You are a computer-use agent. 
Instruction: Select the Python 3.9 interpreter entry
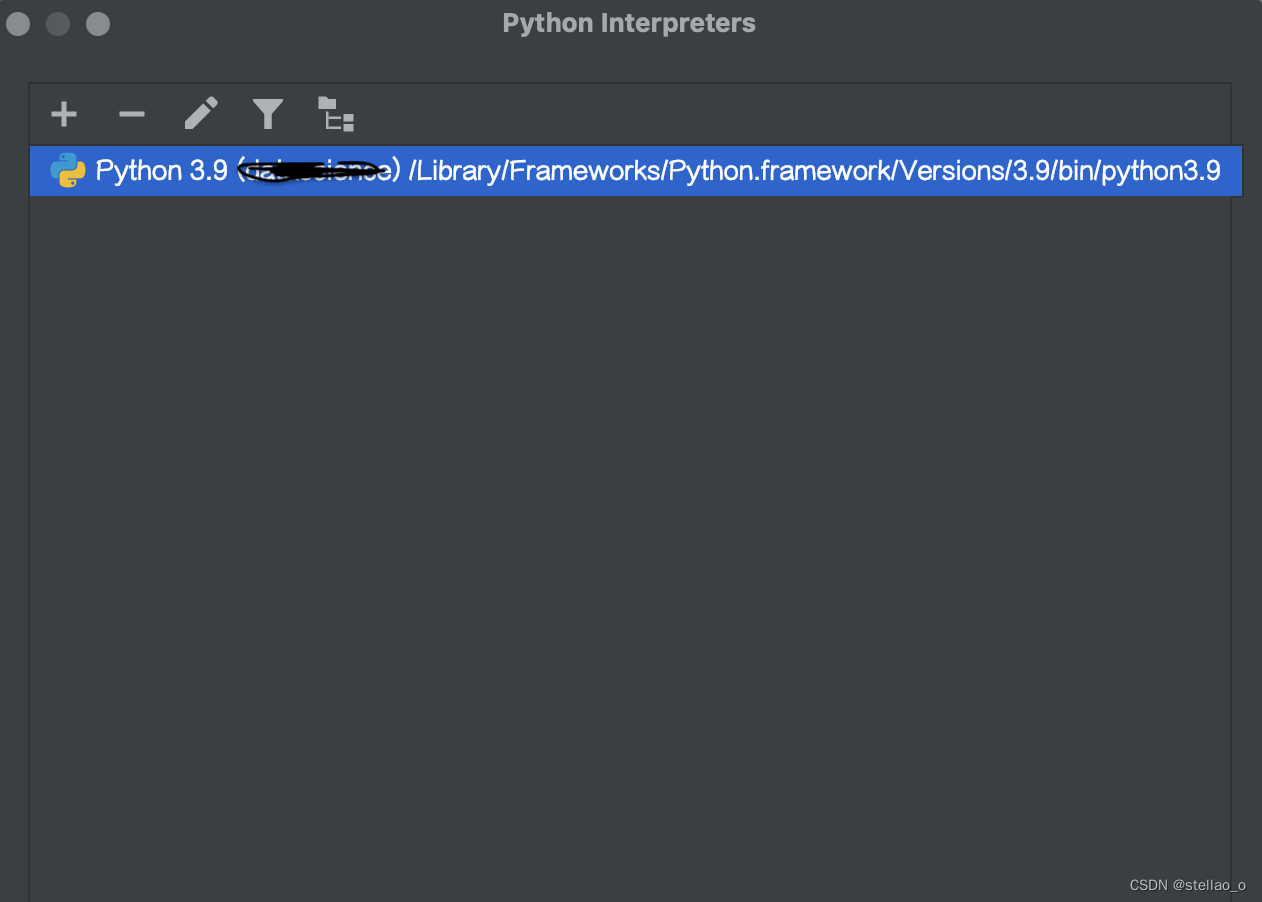pos(630,170)
